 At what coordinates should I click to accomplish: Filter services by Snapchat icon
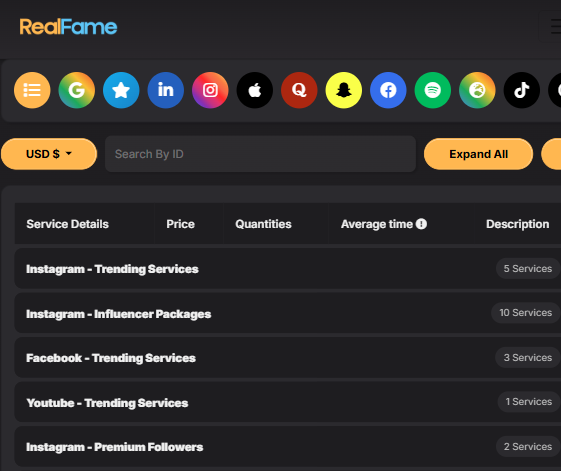coord(343,90)
